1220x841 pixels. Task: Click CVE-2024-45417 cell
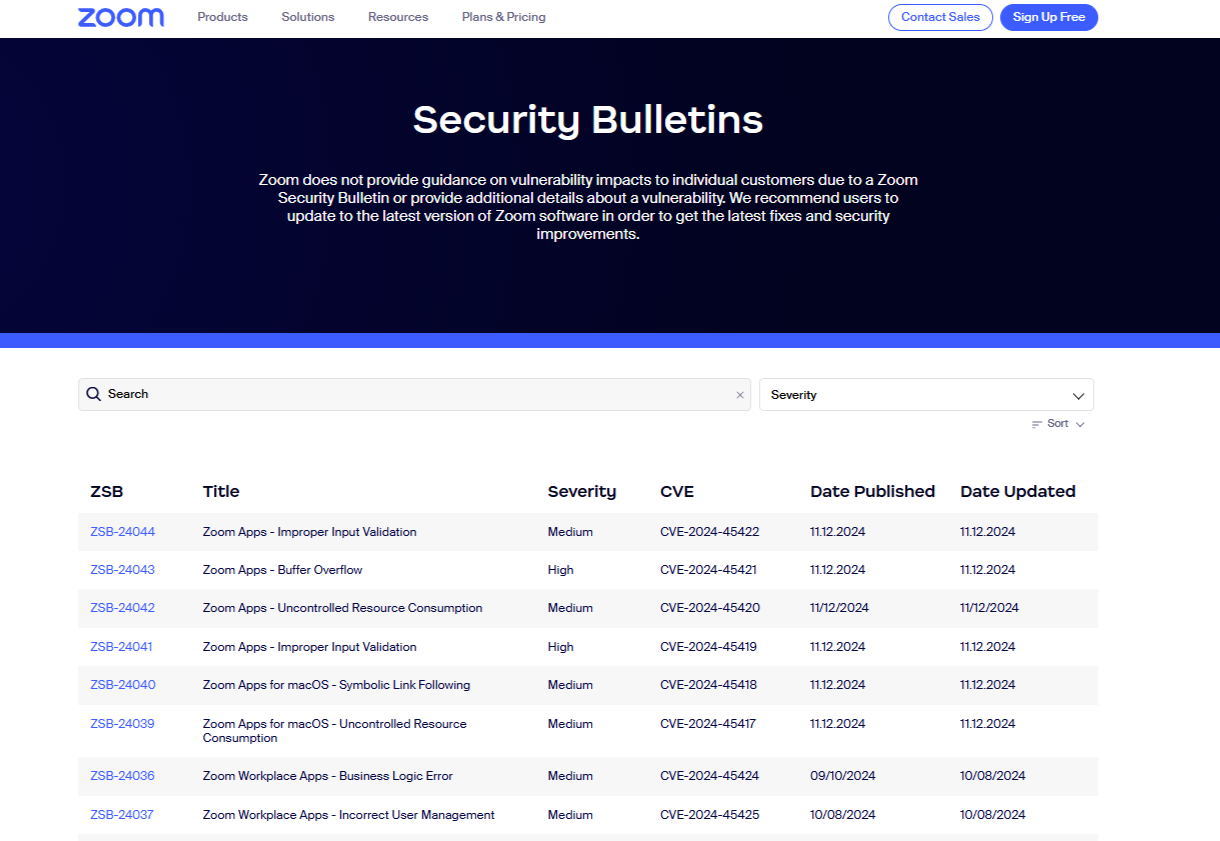(708, 724)
